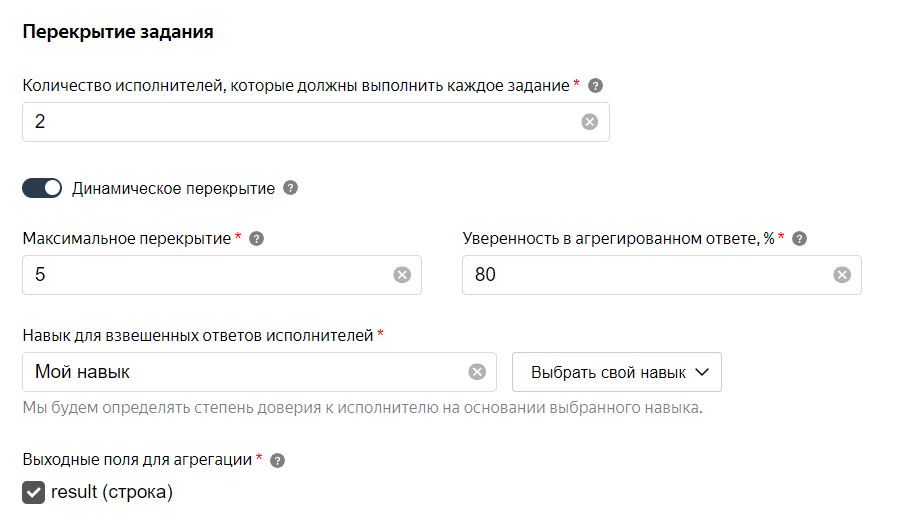The height and width of the screenshot is (521, 900).
Task: Click the Максимальное перекрытие field label
Action: pyautogui.click(x=127, y=238)
